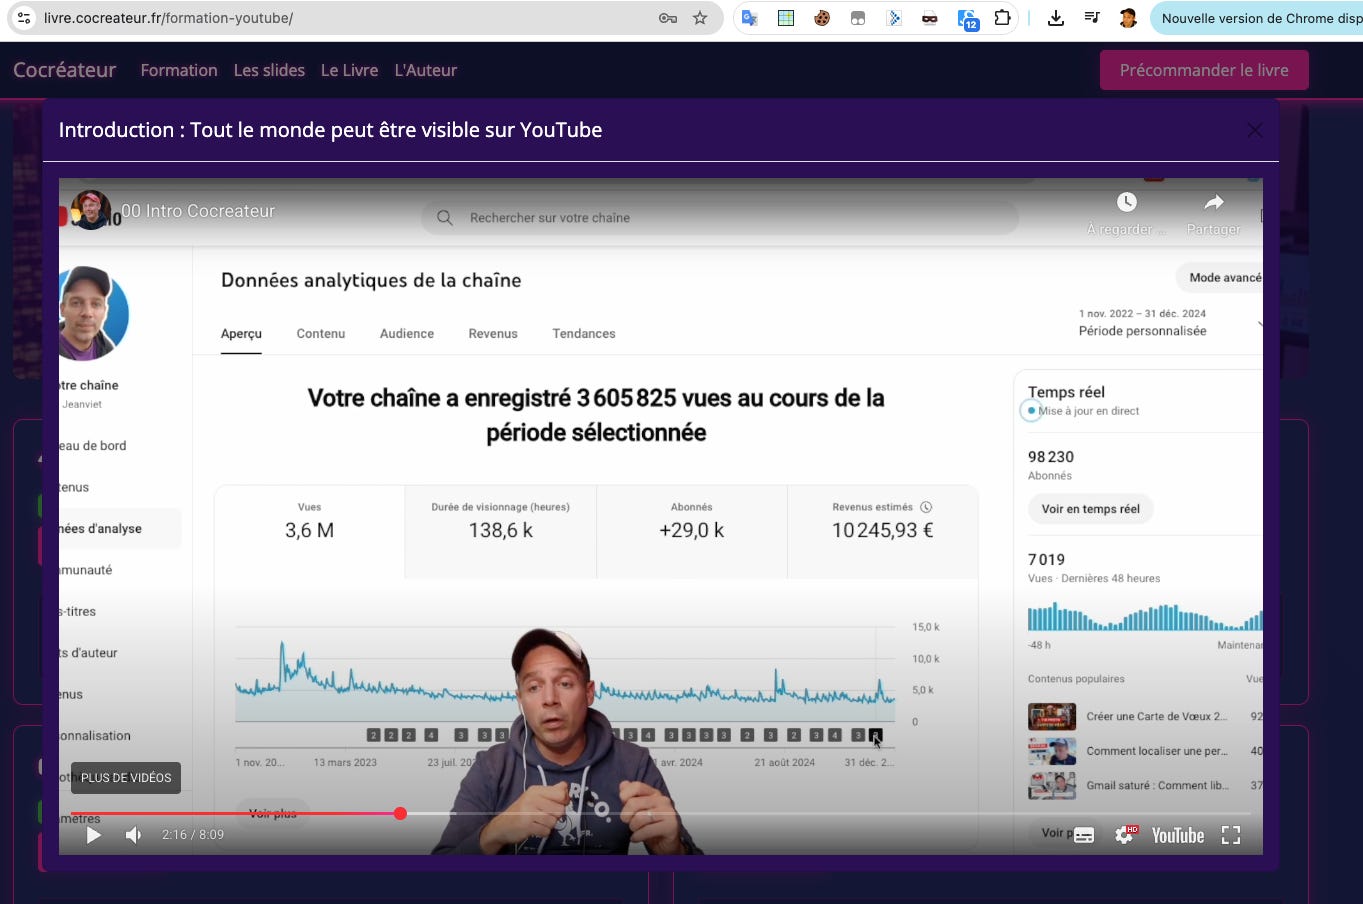This screenshot has height=904, width=1363.
Task: Bookmark this page with the star icon
Action: click(700, 18)
